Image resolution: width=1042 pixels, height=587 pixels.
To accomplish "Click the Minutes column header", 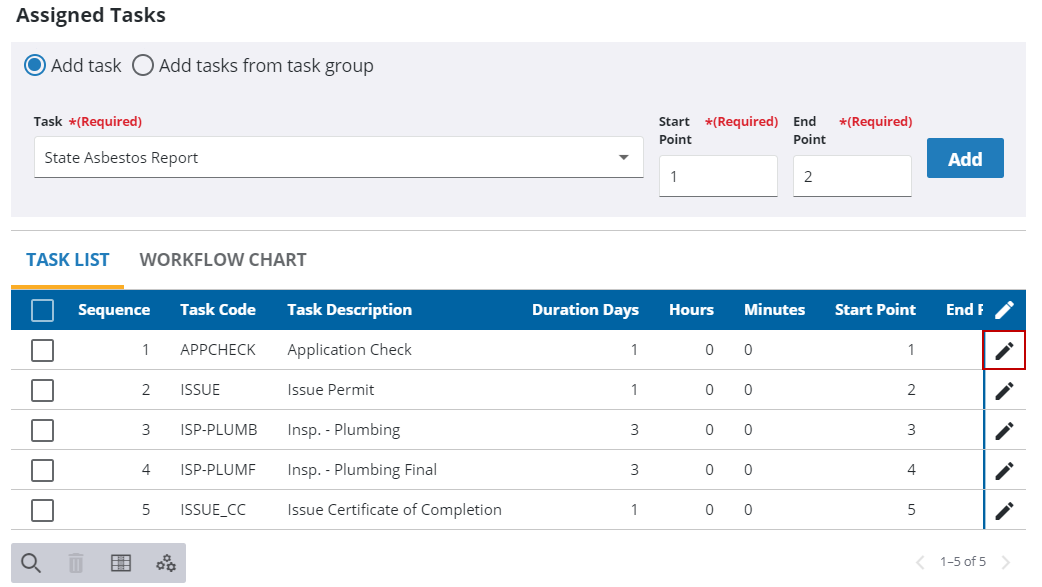I will pos(774,310).
